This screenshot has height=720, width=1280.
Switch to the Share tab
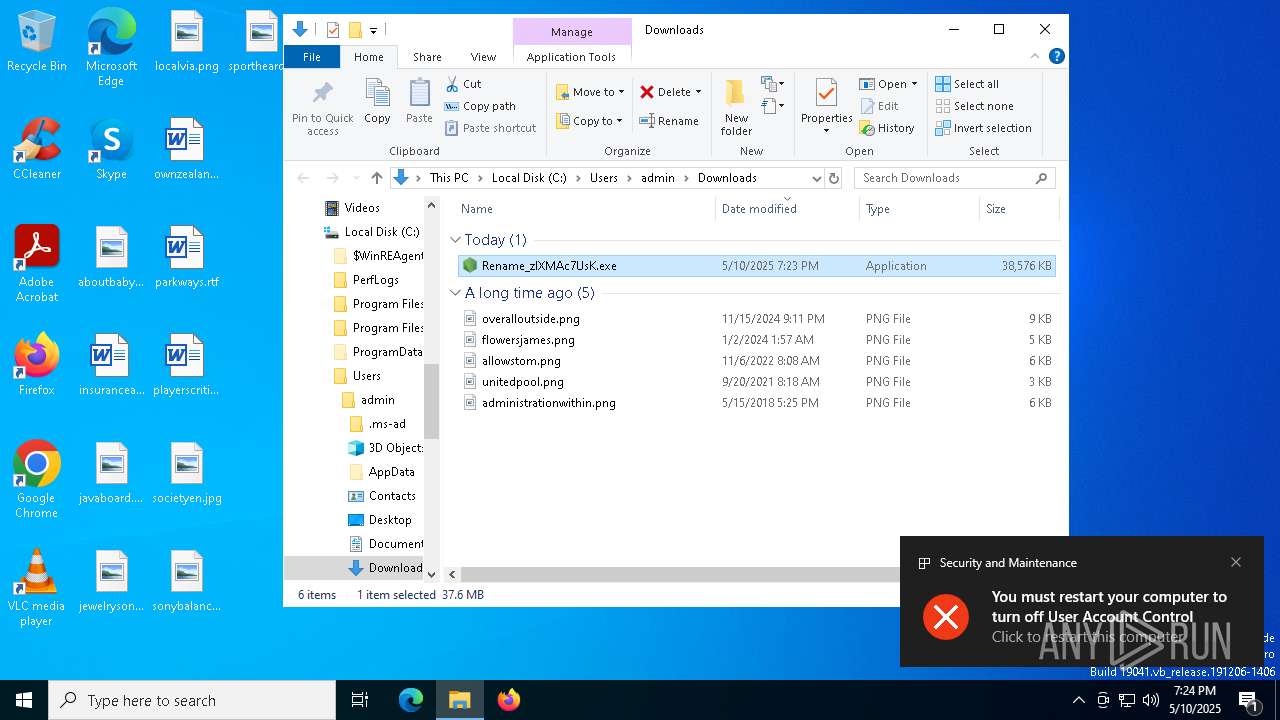coord(427,57)
